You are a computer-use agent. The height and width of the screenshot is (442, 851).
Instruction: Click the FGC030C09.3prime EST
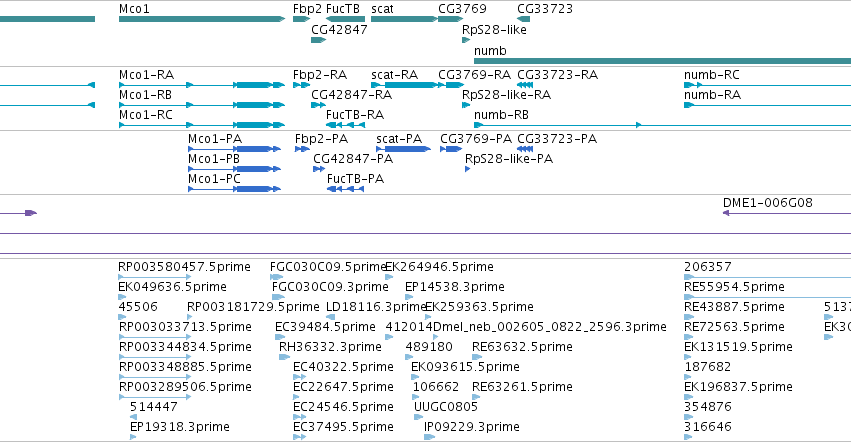pyautogui.click(x=331, y=287)
